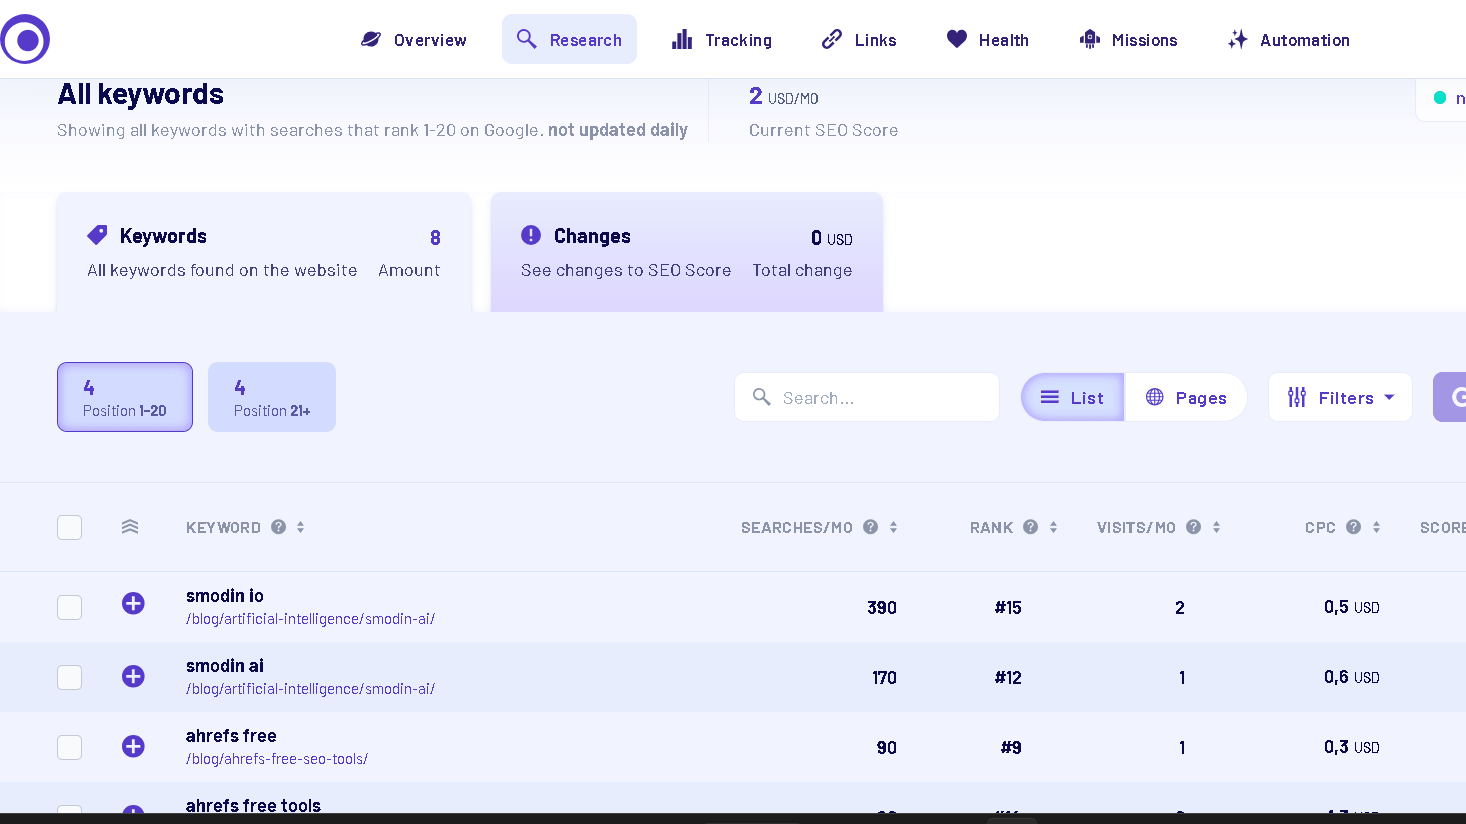Show Position 1-20 keywords

tap(125, 397)
